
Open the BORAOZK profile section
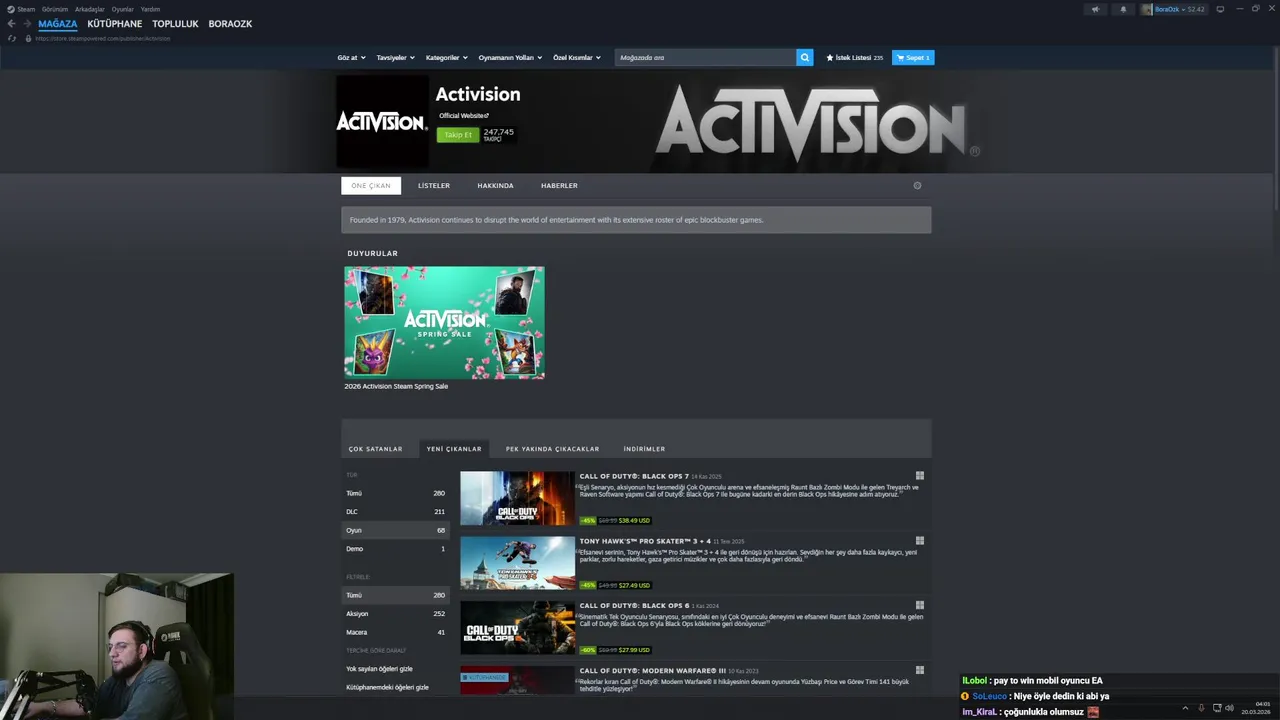[x=230, y=24]
